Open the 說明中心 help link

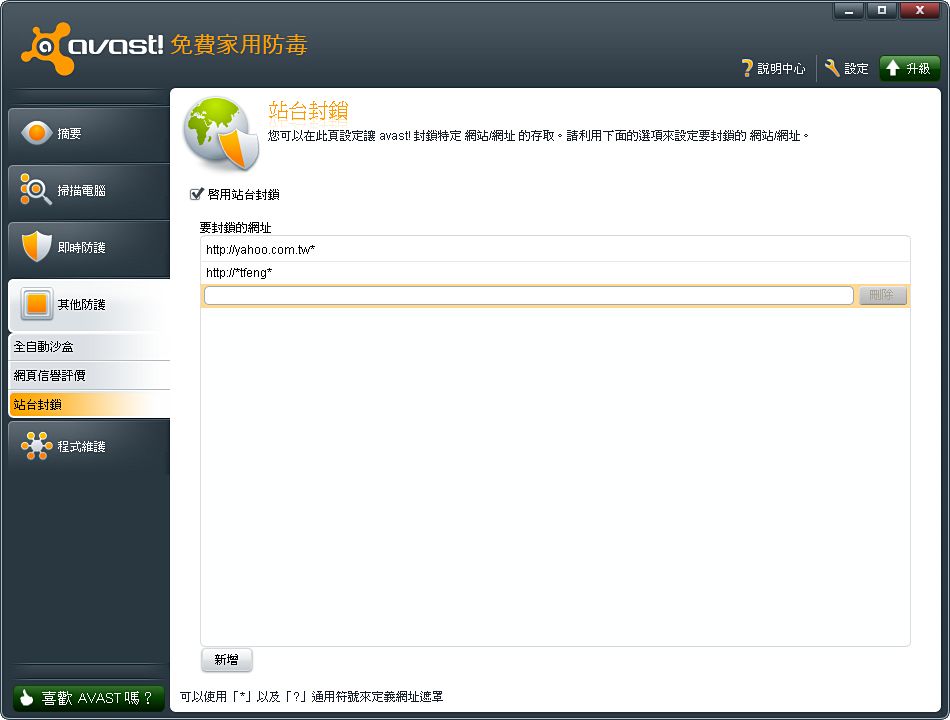click(781, 68)
